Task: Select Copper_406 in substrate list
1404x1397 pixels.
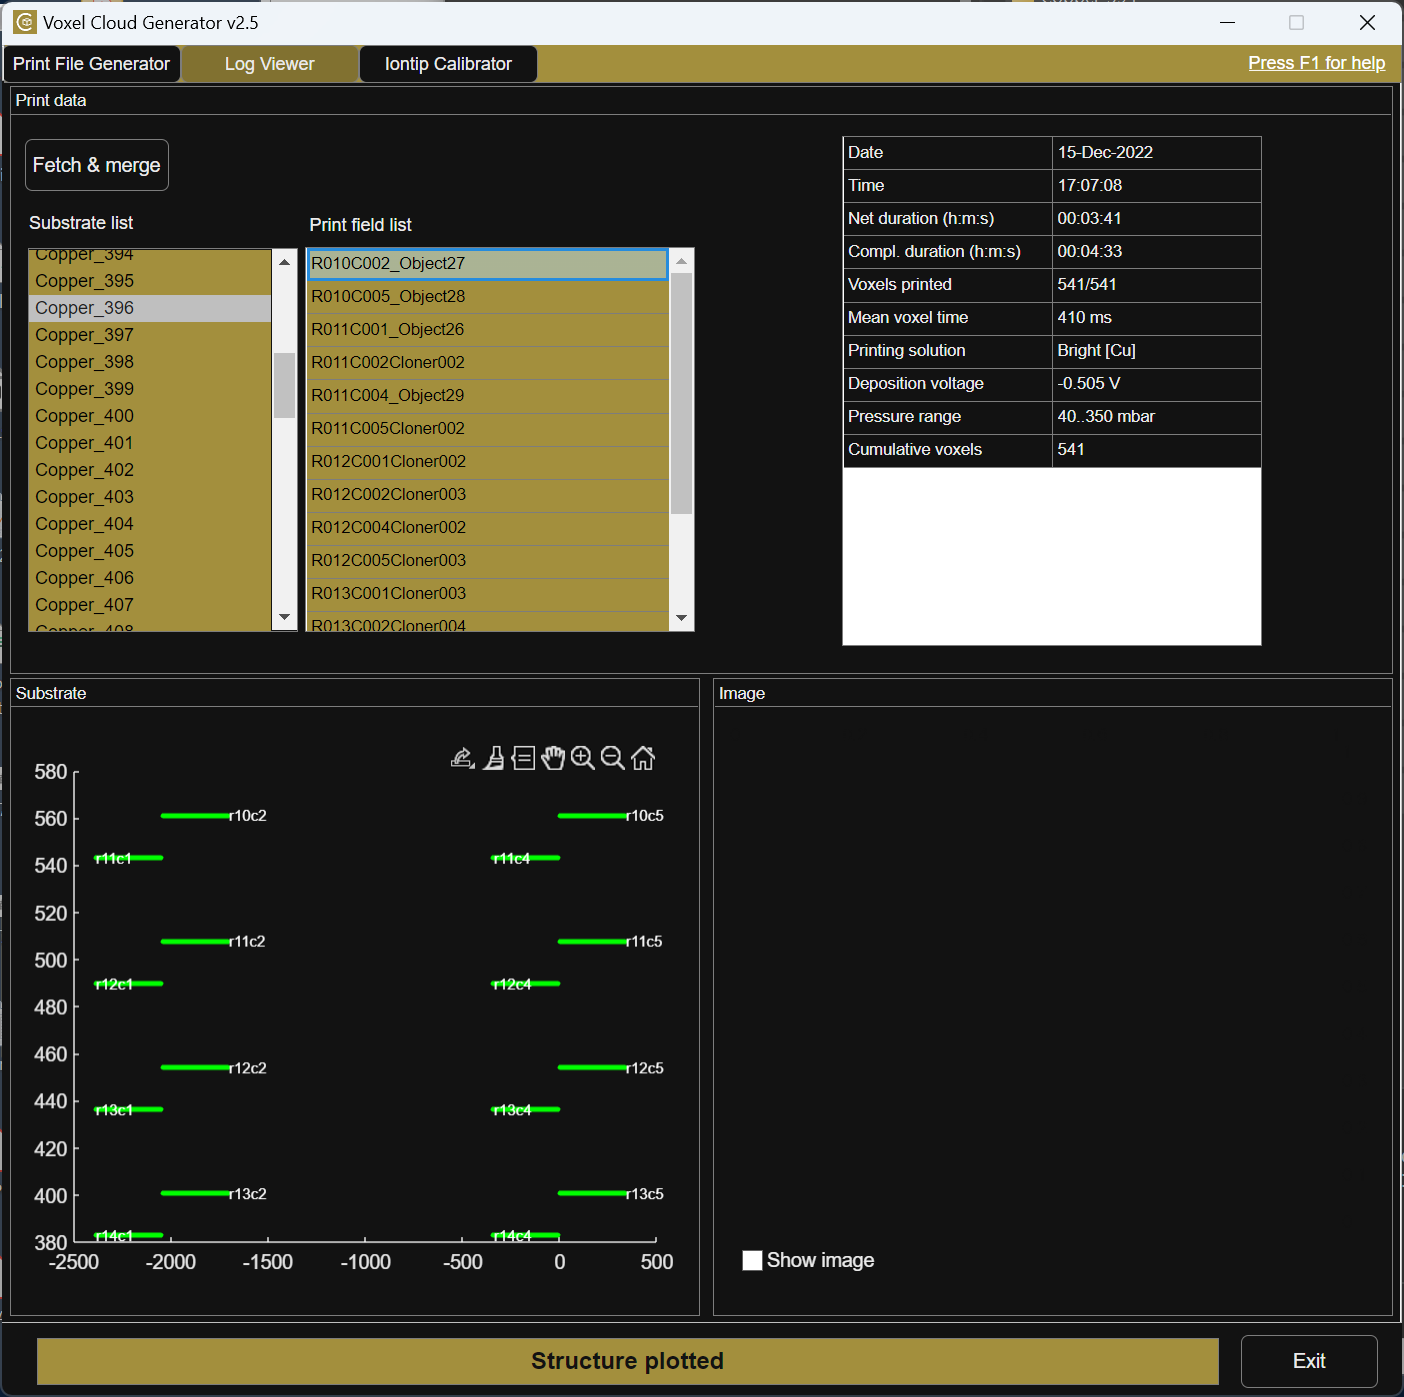Action: pos(150,578)
